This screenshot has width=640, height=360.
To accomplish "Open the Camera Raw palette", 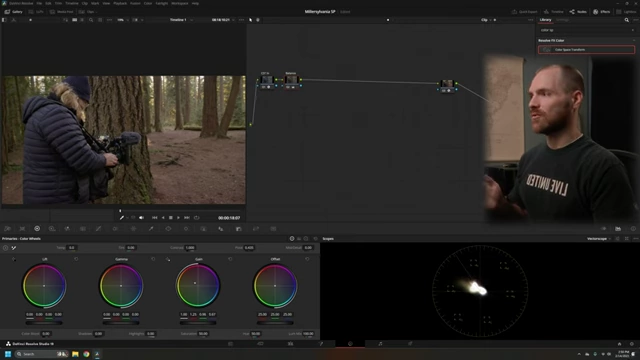I will (x=7, y=229).
